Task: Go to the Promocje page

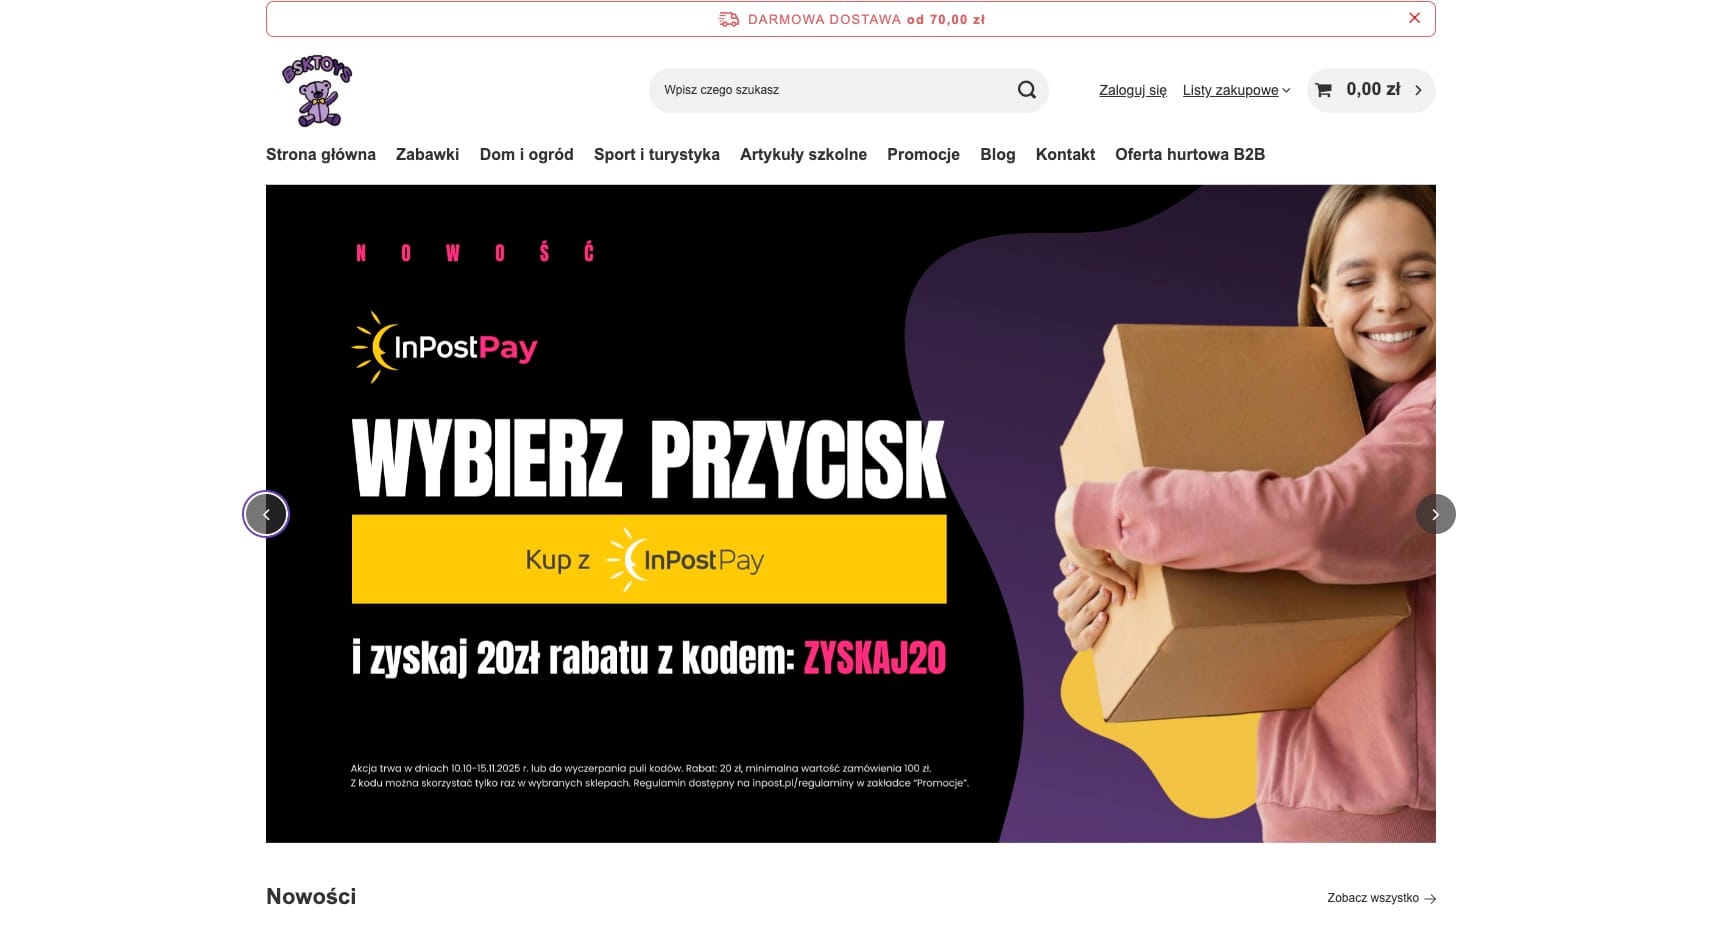Action: coord(923,154)
